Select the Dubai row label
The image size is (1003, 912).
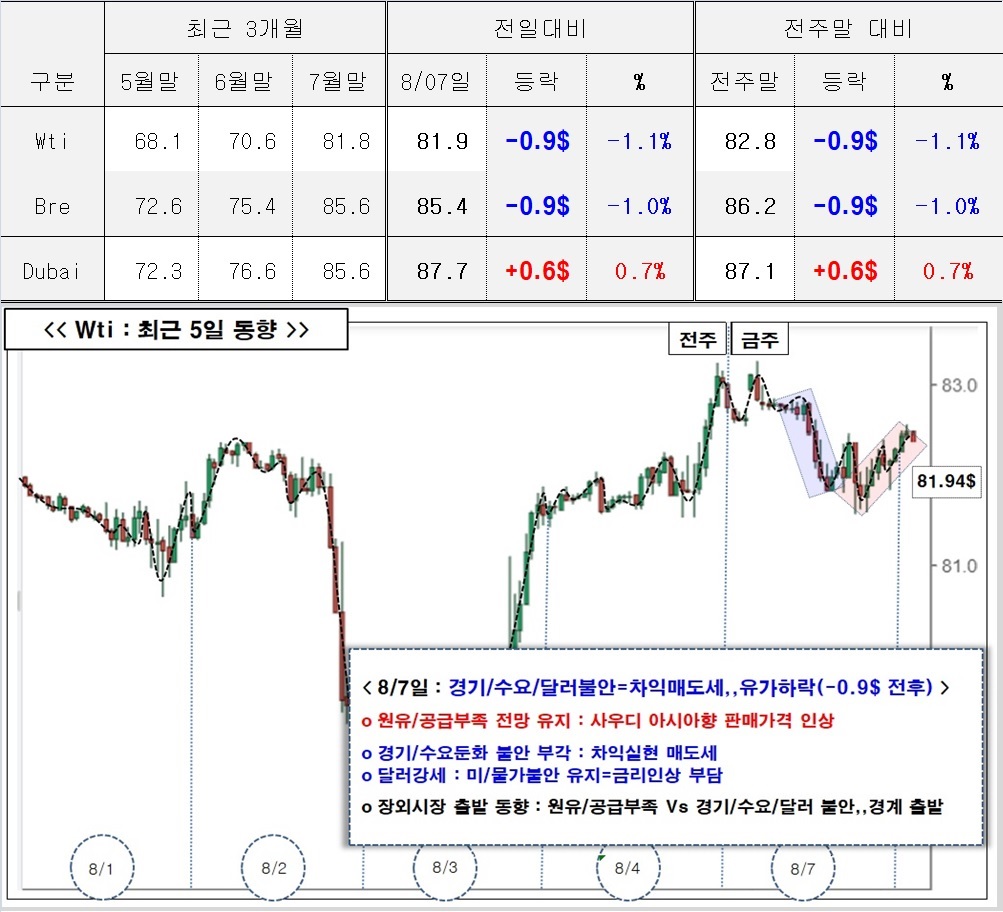(52, 271)
